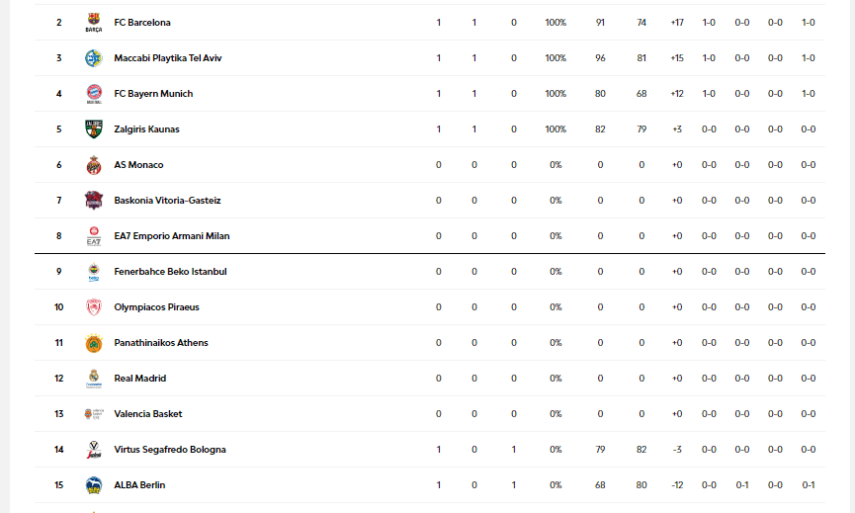
Task: Click the FC Barcelona club logo
Action: tap(93, 23)
